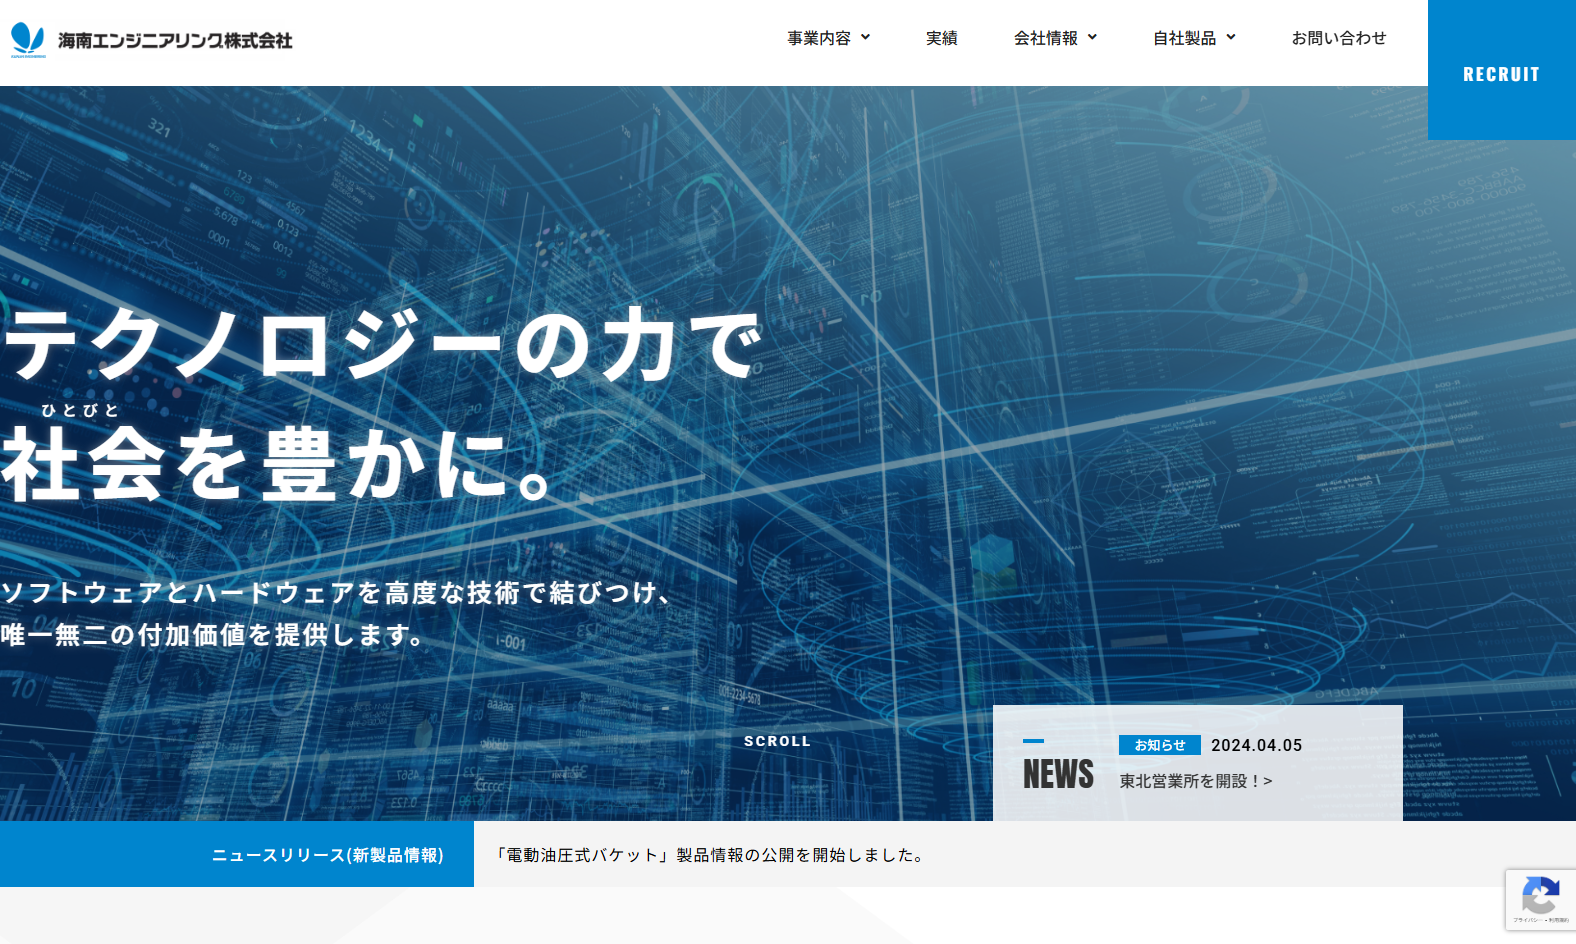Click the 海南エンジニアリング株式会社 company name
Image resolution: width=1576 pixels, height=944 pixels.
pyautogui.click(x=175, y=41)
